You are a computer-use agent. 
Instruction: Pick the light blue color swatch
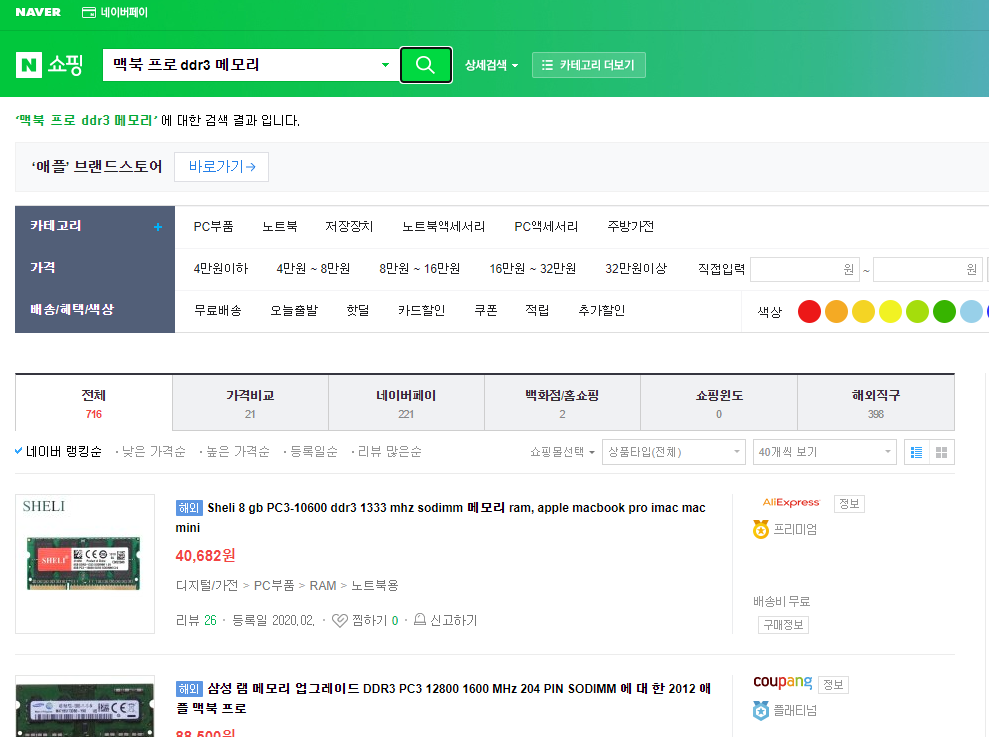[971, 311]
